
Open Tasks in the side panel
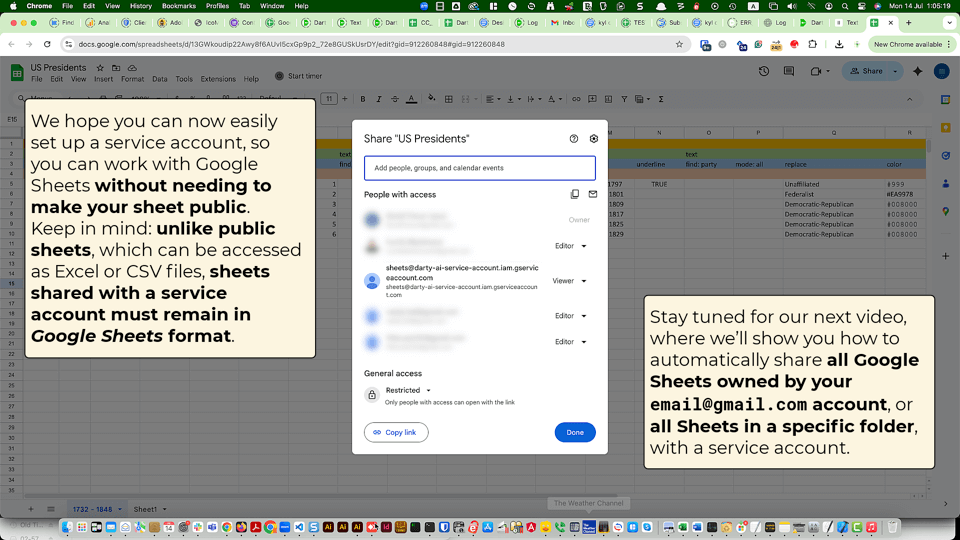pyautogui.click(x=945, y=156)
